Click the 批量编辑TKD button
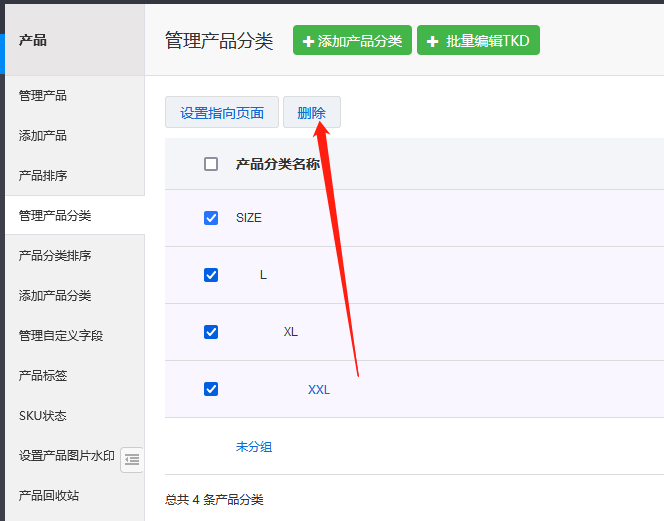Image resolution: width=664 pixels, height=521 pixels. coord(478,41)
